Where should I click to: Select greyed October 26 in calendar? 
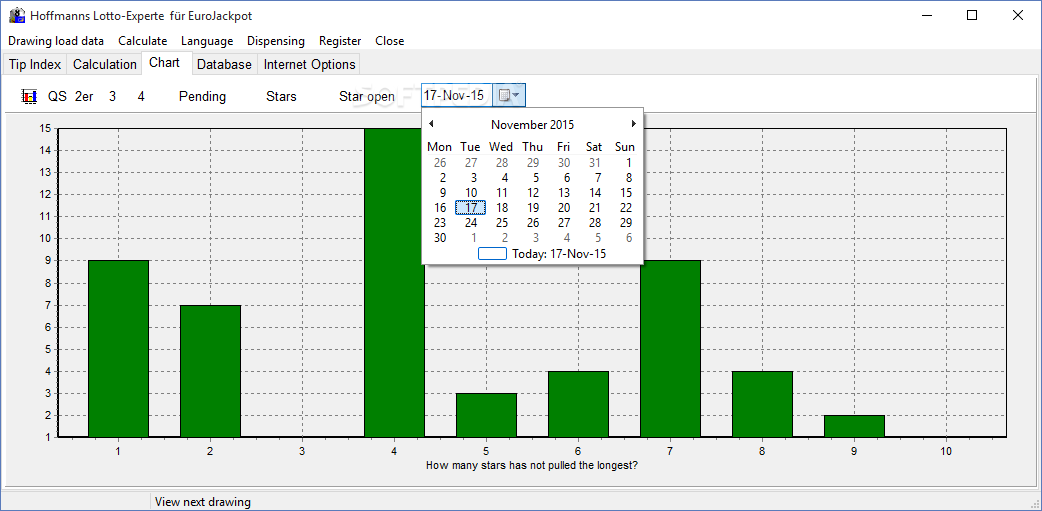(x=440, y=162)
